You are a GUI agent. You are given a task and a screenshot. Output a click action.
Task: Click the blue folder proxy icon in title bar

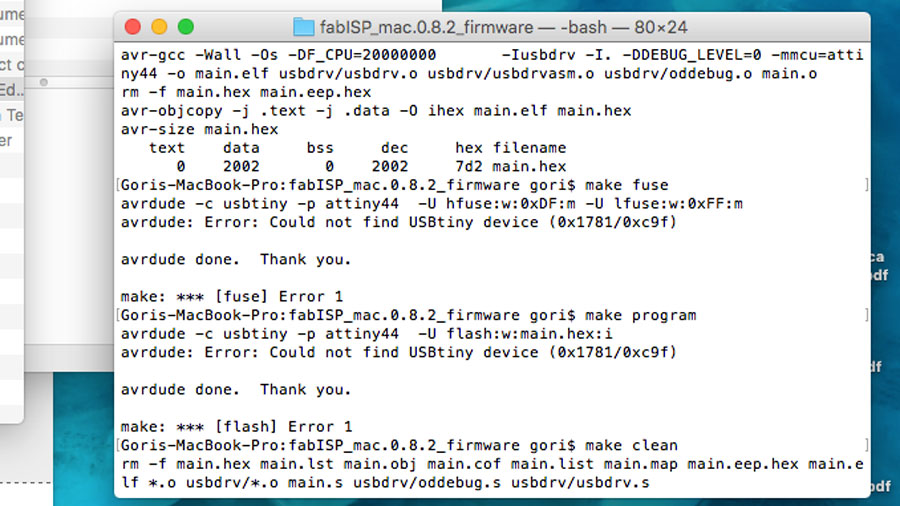(x=304, y=27)
